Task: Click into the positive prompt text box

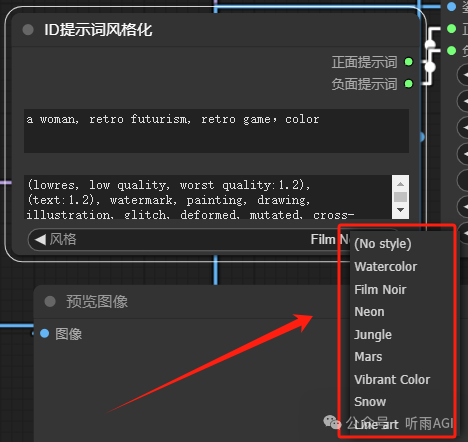Action: tap(216, 131)
